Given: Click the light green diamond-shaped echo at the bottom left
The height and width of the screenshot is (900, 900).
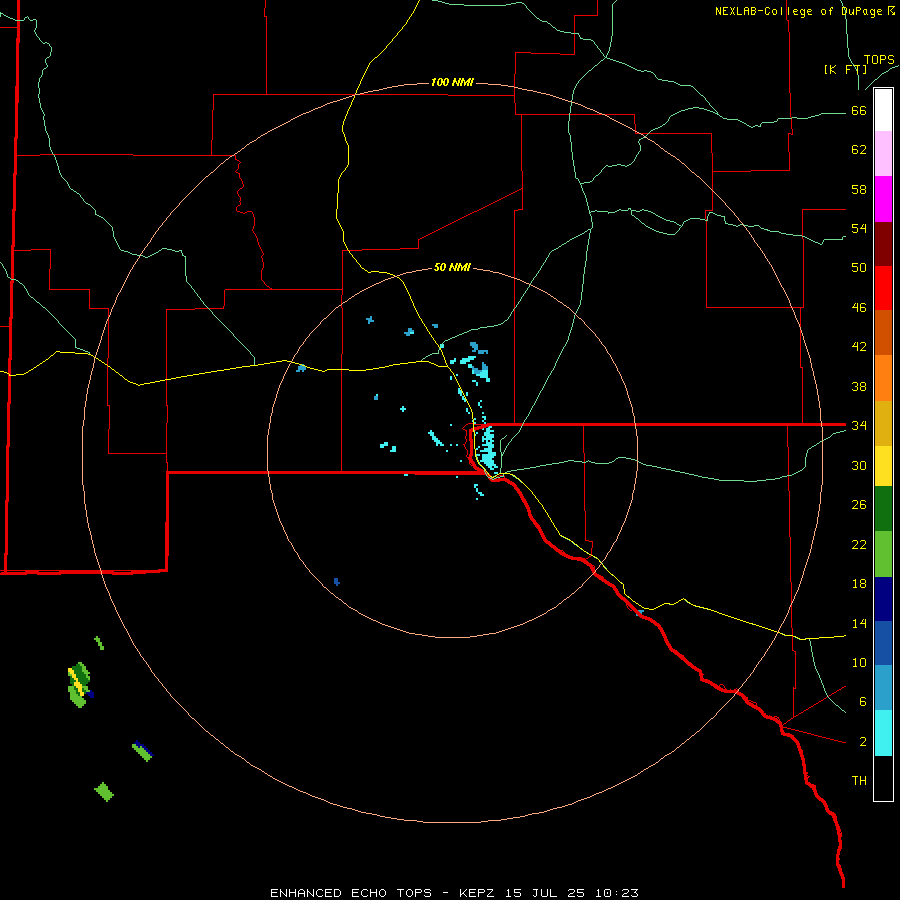Looking at the screenshot, I should pos(104,792).
